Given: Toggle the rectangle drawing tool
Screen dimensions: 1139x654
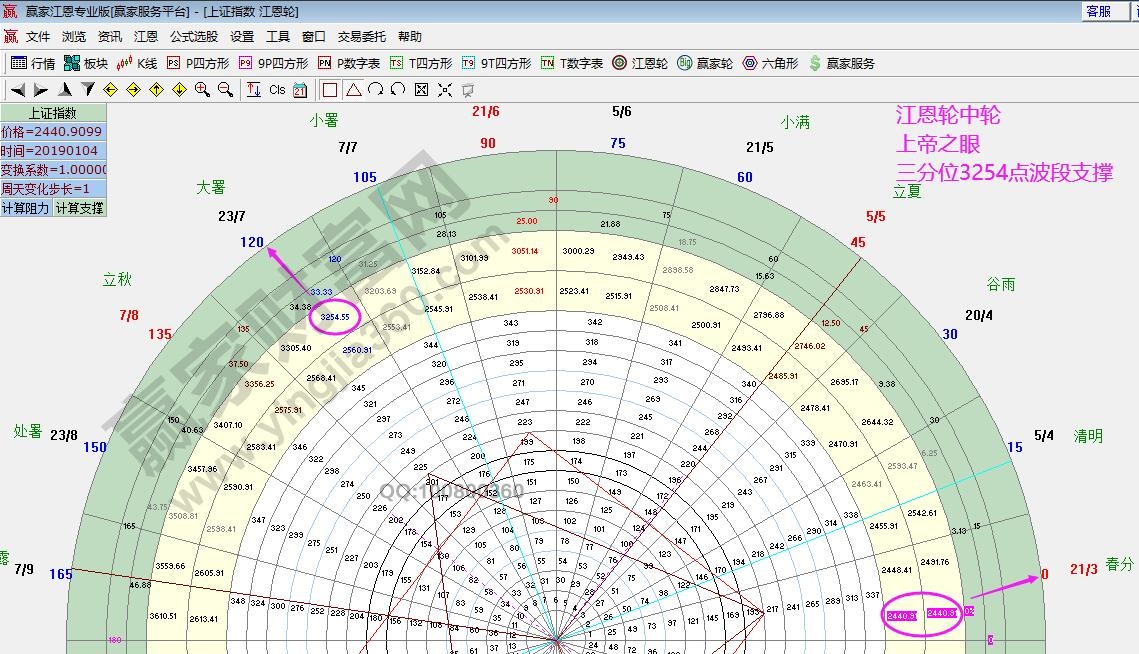Looking at the screenshot, I should coord(330,89).
